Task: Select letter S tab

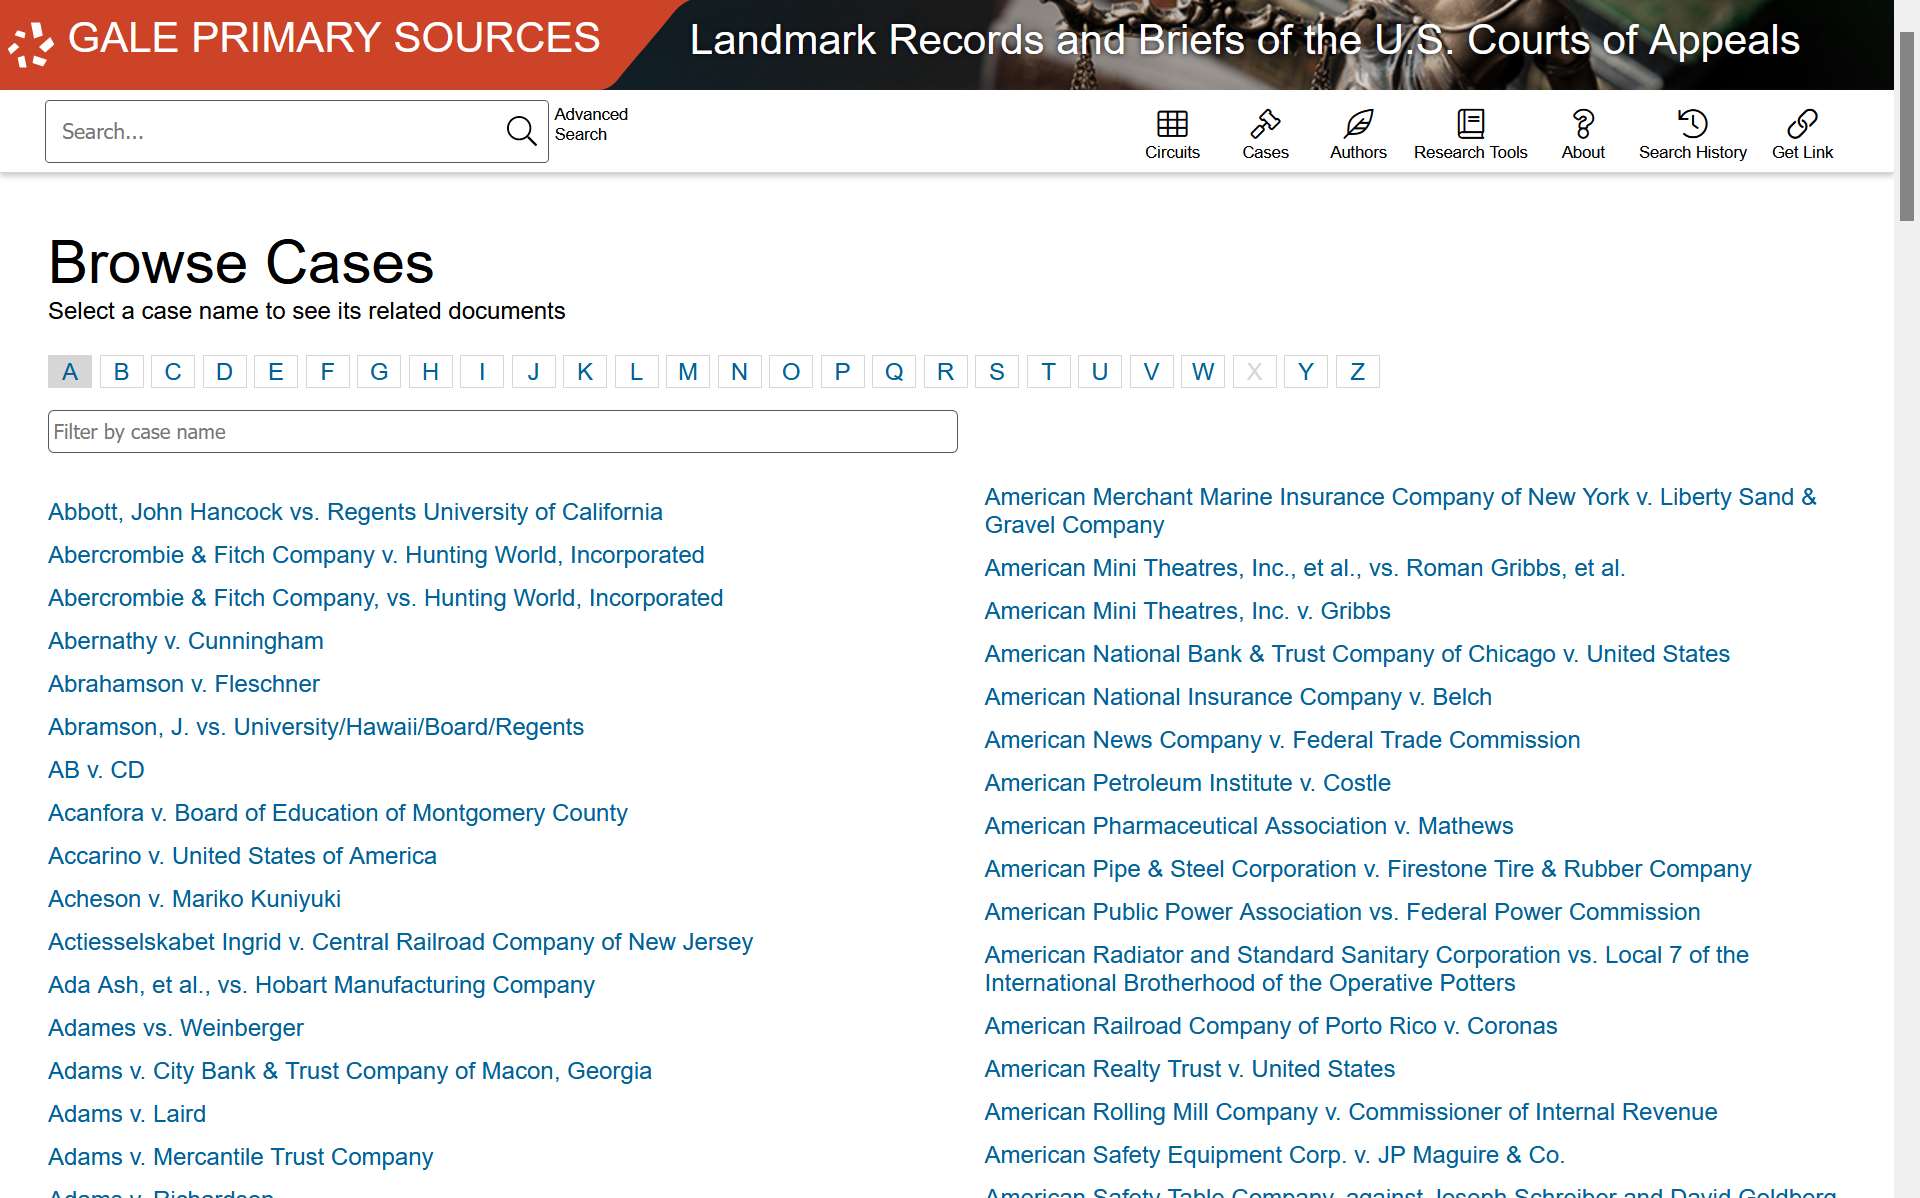Action: 997,372
